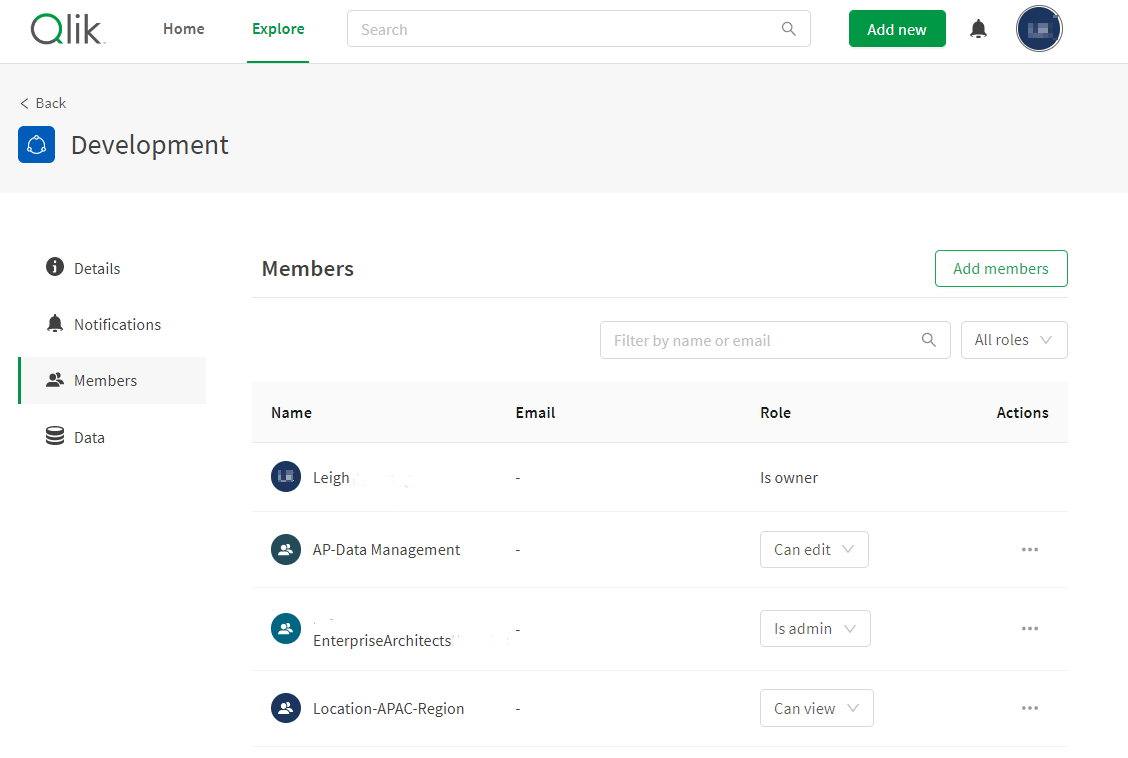1128x758 pixels.
Task: Click the Add members button
Action: pos(1000,268)
